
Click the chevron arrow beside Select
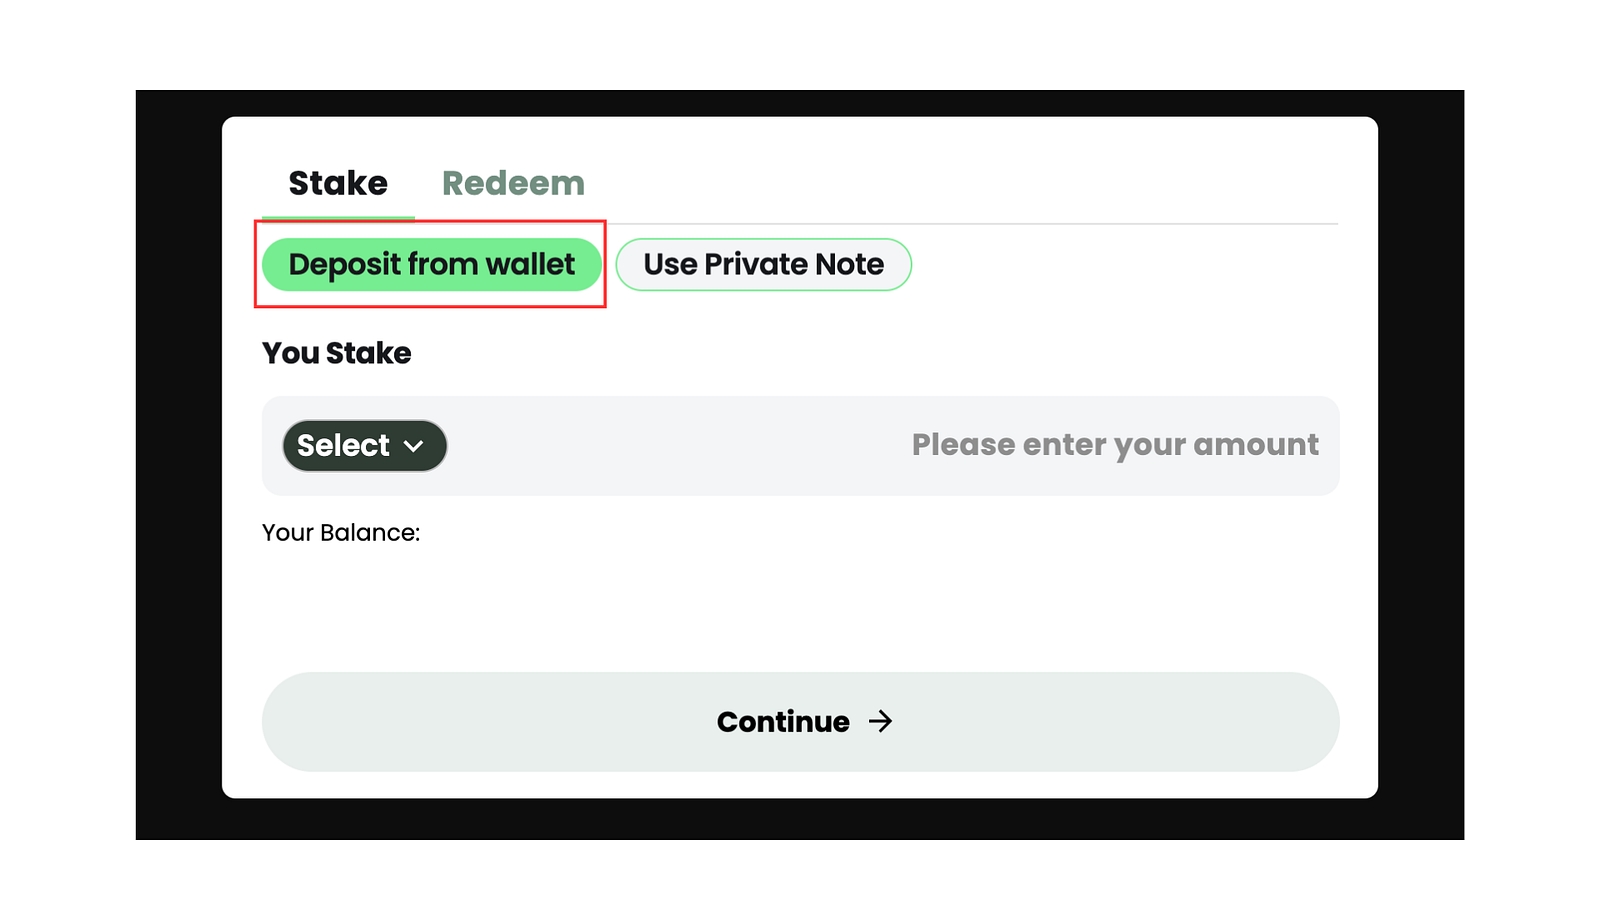click(414, 447)
